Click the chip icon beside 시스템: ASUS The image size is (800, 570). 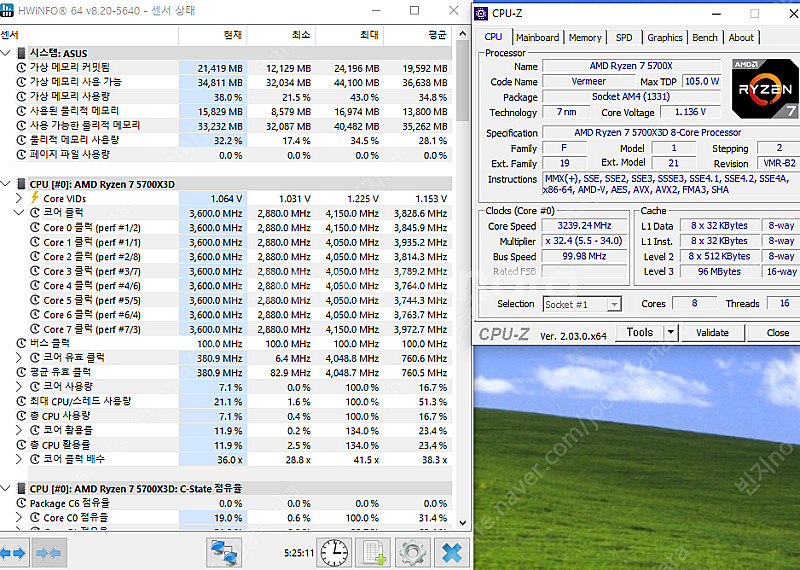pyautogui.click(x=21, y=53)
